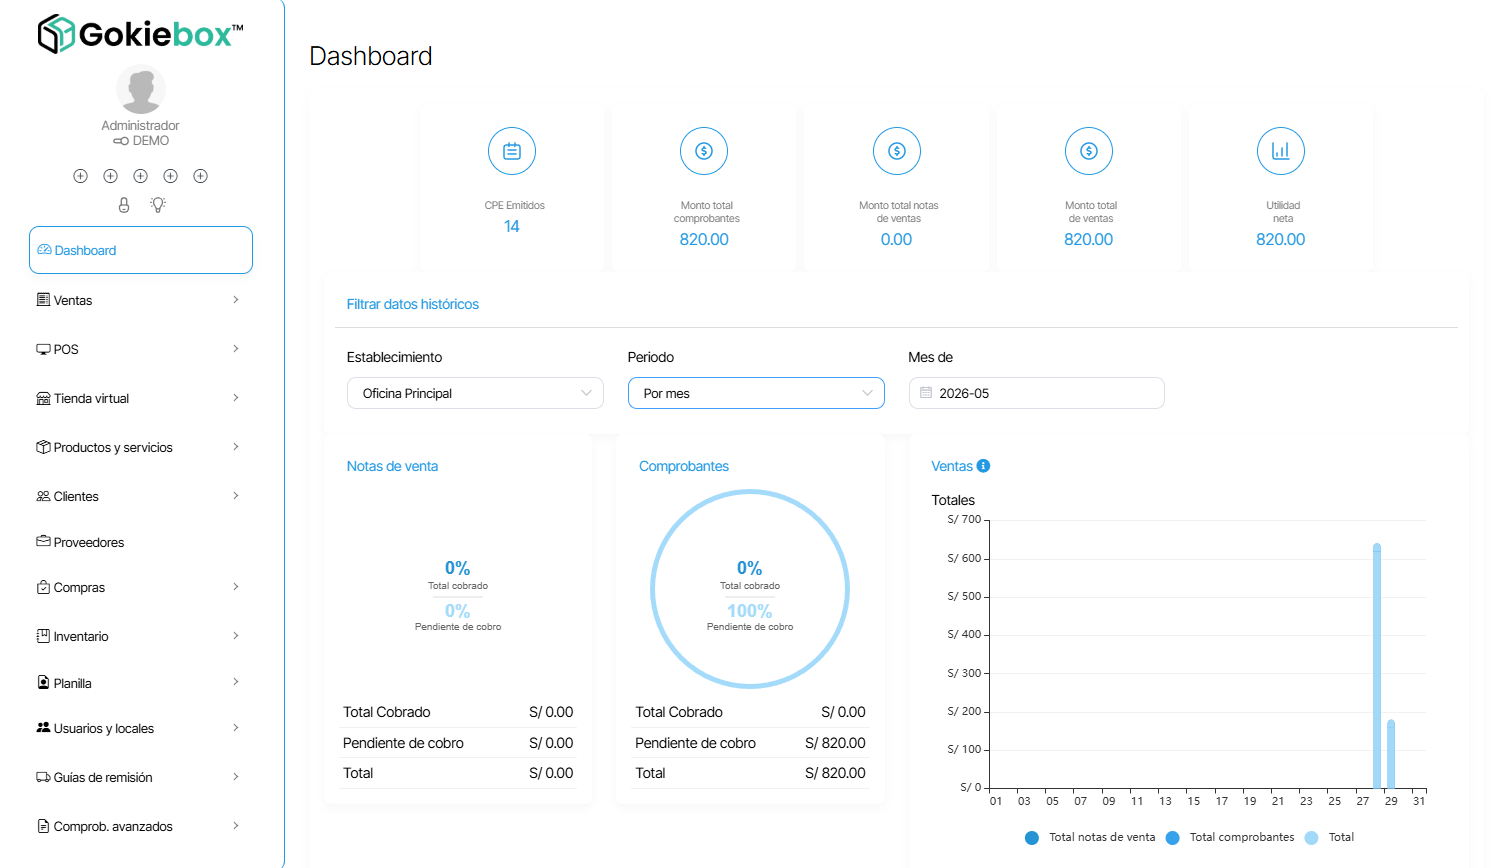Click the Utilidad neta bar-chart icon

1281,151
